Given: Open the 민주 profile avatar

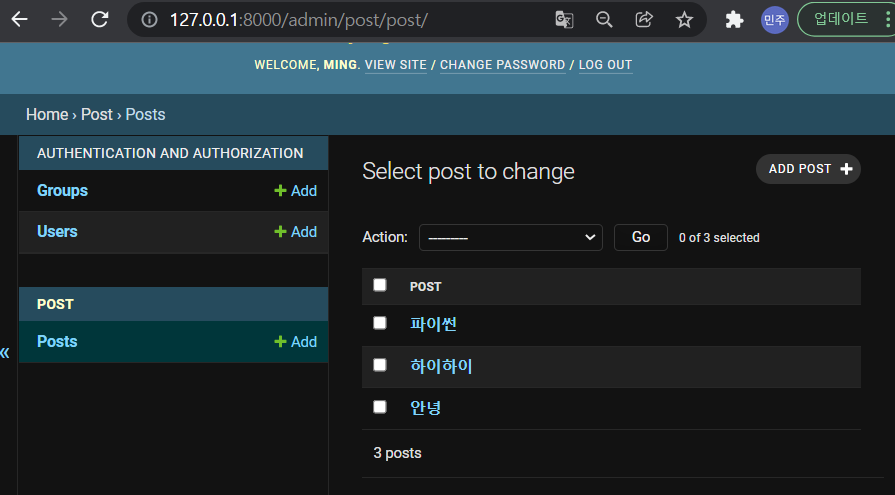Looking at the screenshot, I should 775,20.
